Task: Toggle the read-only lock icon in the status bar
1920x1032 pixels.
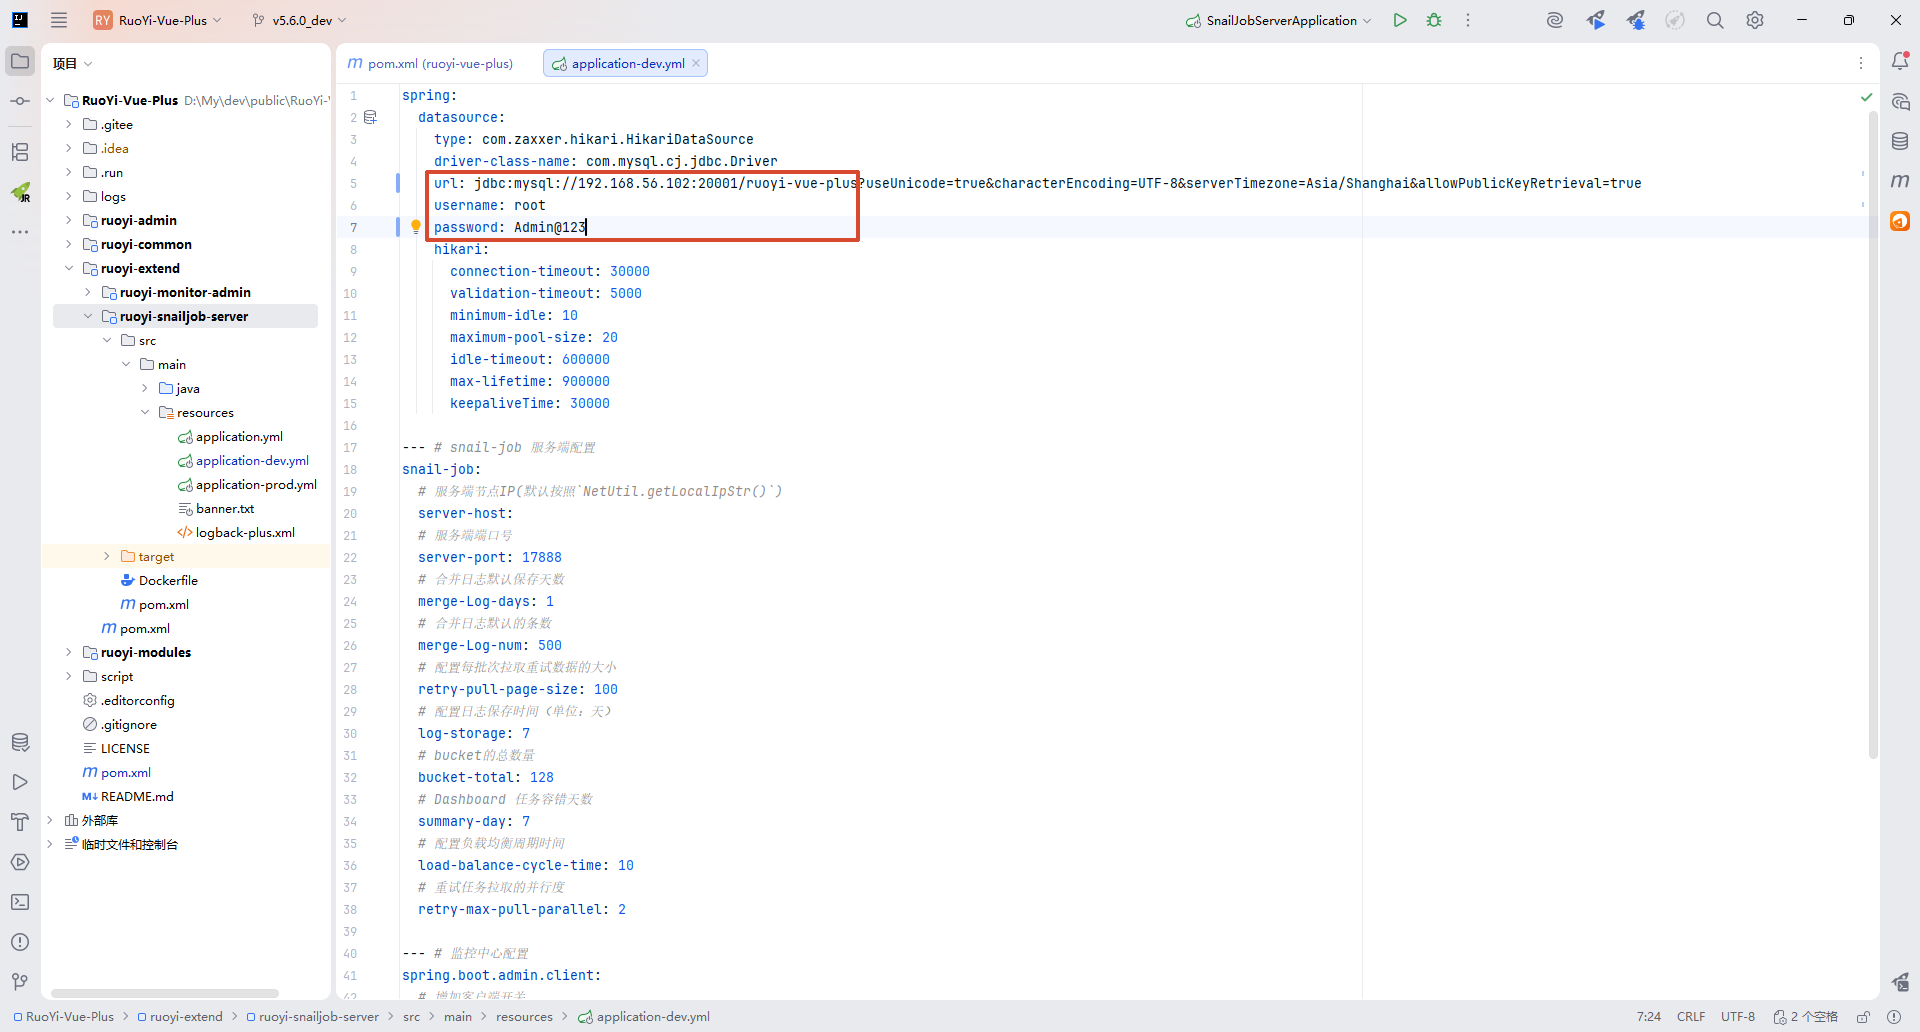Action: [x=1863, y=1017]
